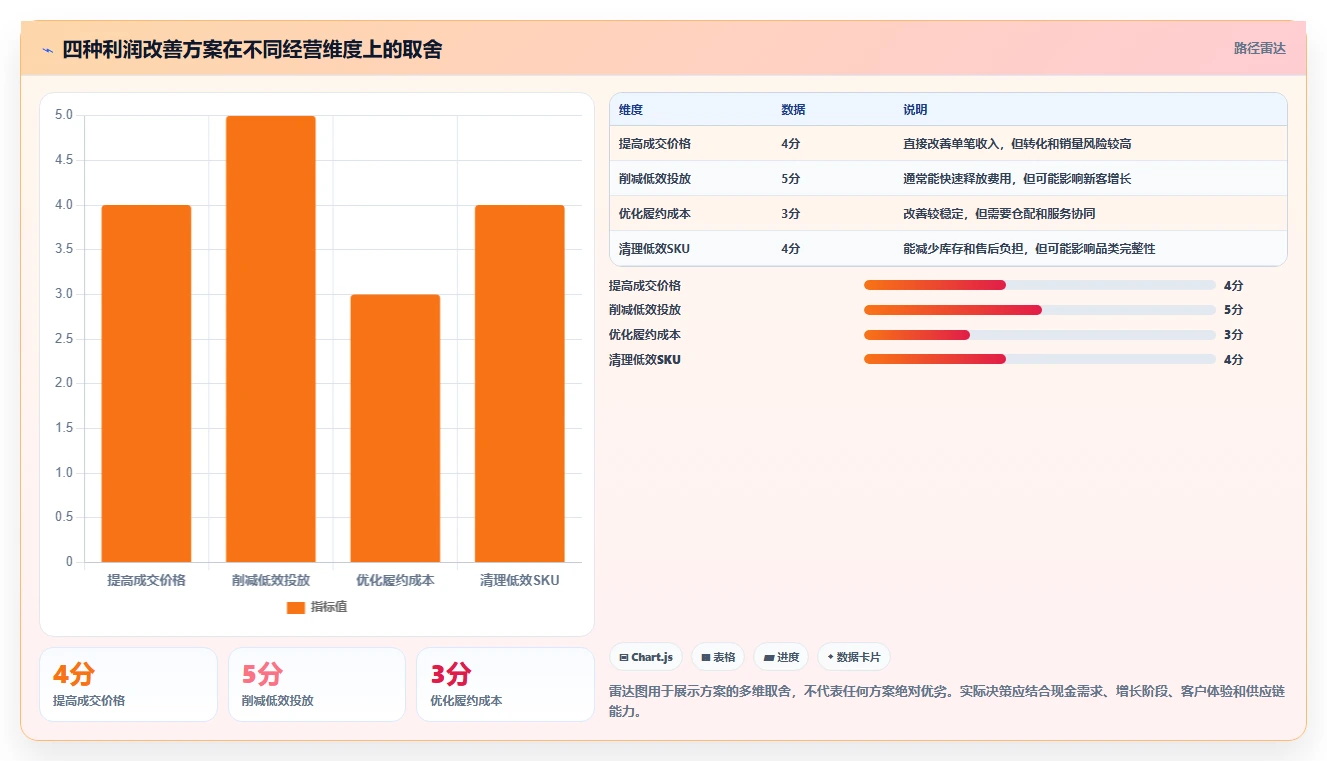Click description 直接改善单笔收入，但转化和销量风险较高
This screenshot has height=761, width=1327.
pos(1017,144)
